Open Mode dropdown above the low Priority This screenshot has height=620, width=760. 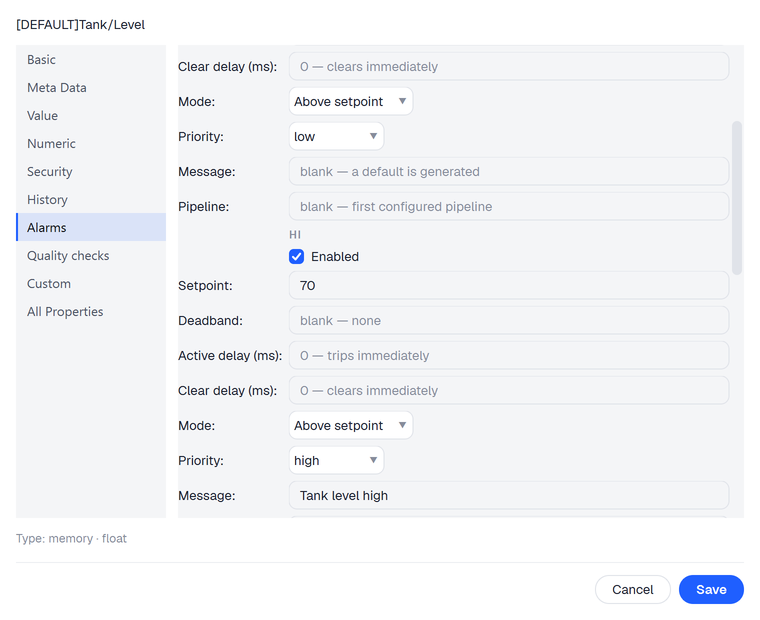pos(350,101)
